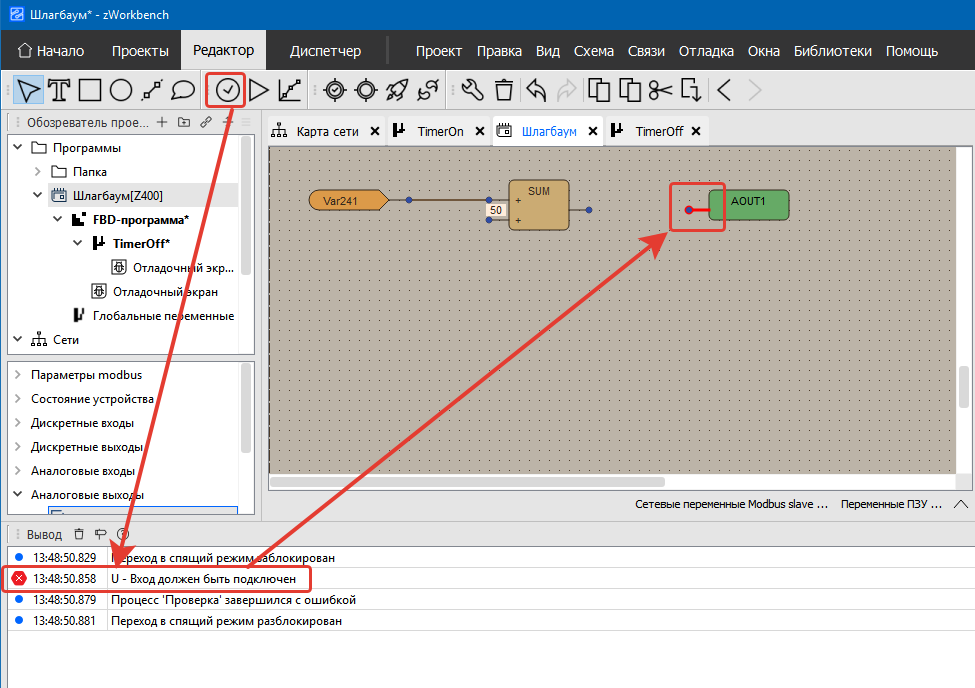Expand the Папка folder node
This screenshot has height=688, width=975.
tap(38, 172)
